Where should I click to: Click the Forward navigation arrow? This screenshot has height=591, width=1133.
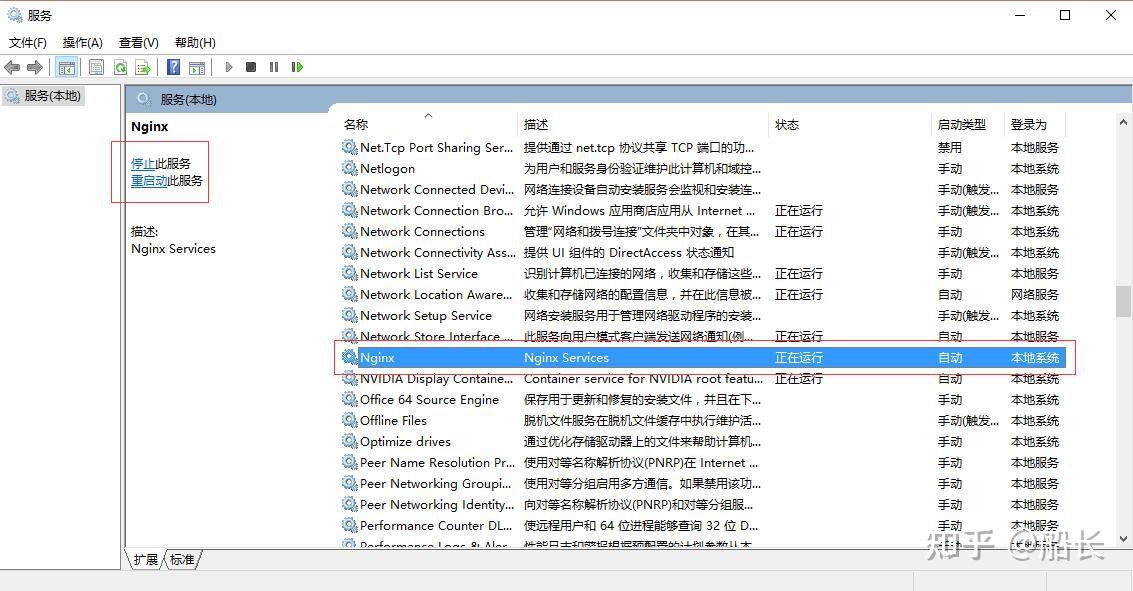click(x=33, y=67)
